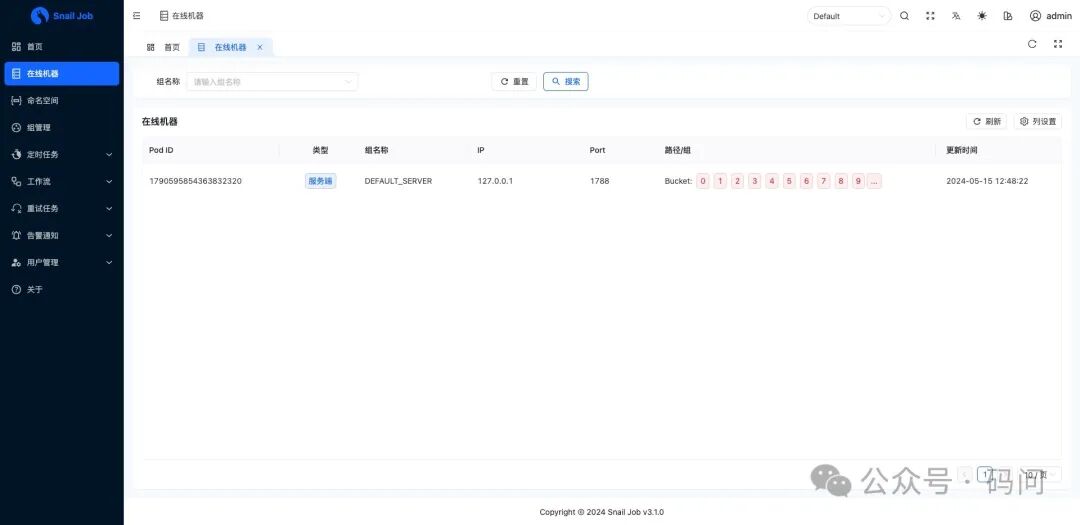Open the global search magnifier icon
Viewport: 1080px width, 525px height.
904,16
